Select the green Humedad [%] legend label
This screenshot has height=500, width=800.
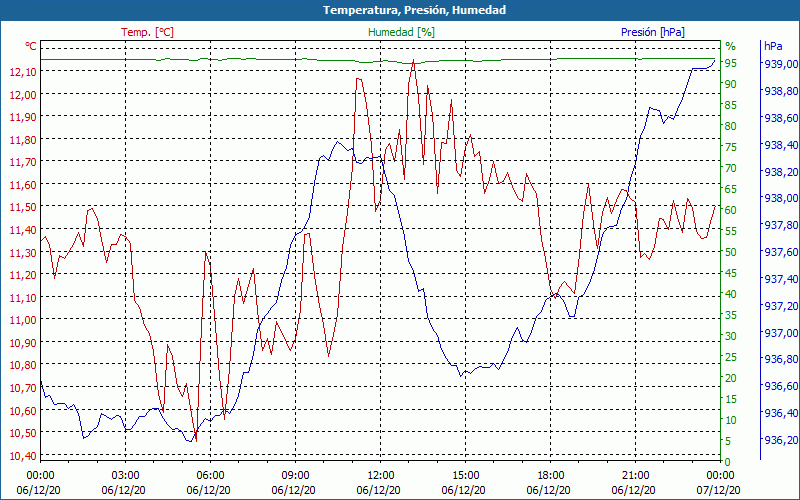[x=401, y=32]
